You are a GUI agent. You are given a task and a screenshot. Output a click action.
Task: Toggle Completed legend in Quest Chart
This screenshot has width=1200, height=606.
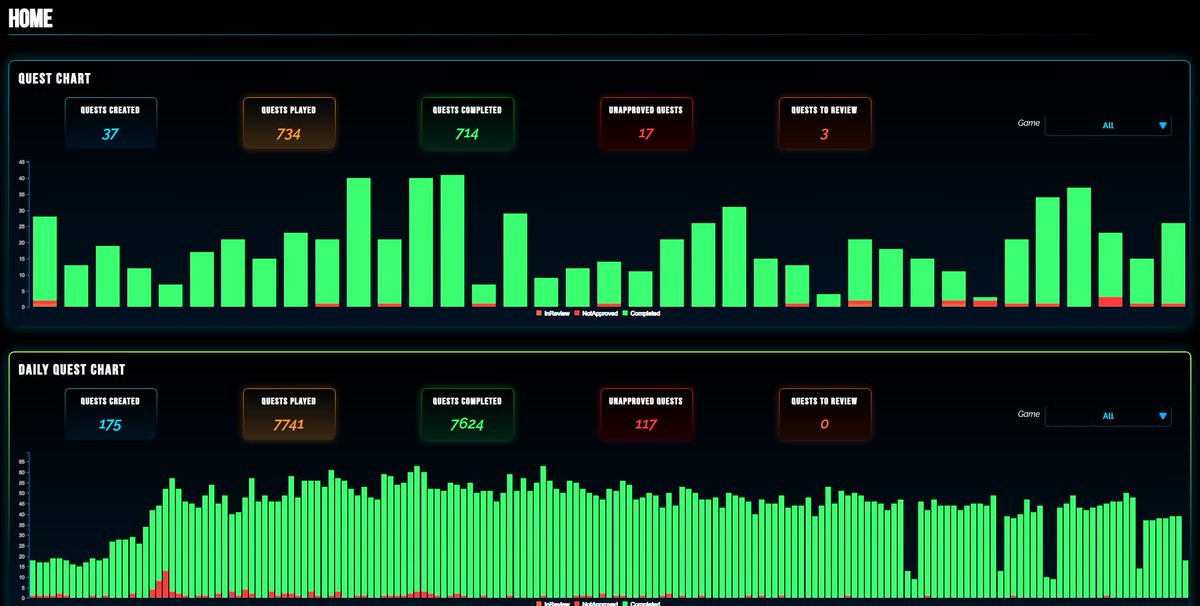tap(641, 313)
